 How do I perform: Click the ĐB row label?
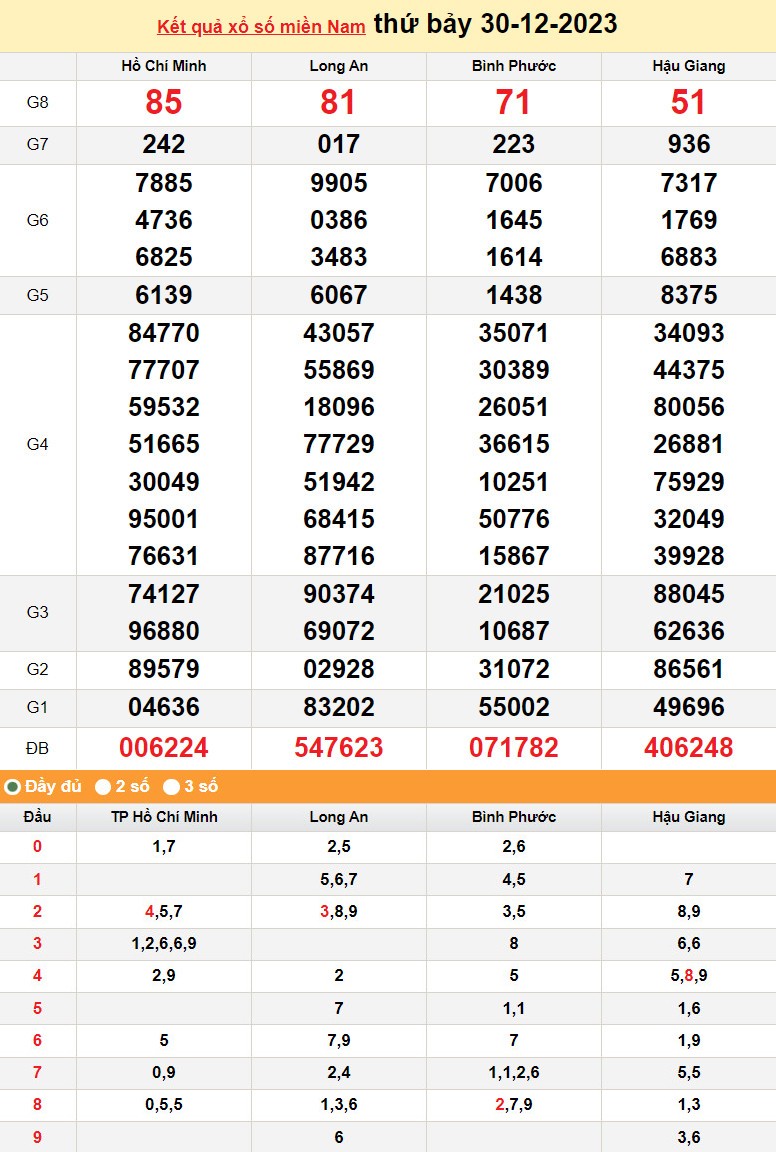click(x=38, y=748)
